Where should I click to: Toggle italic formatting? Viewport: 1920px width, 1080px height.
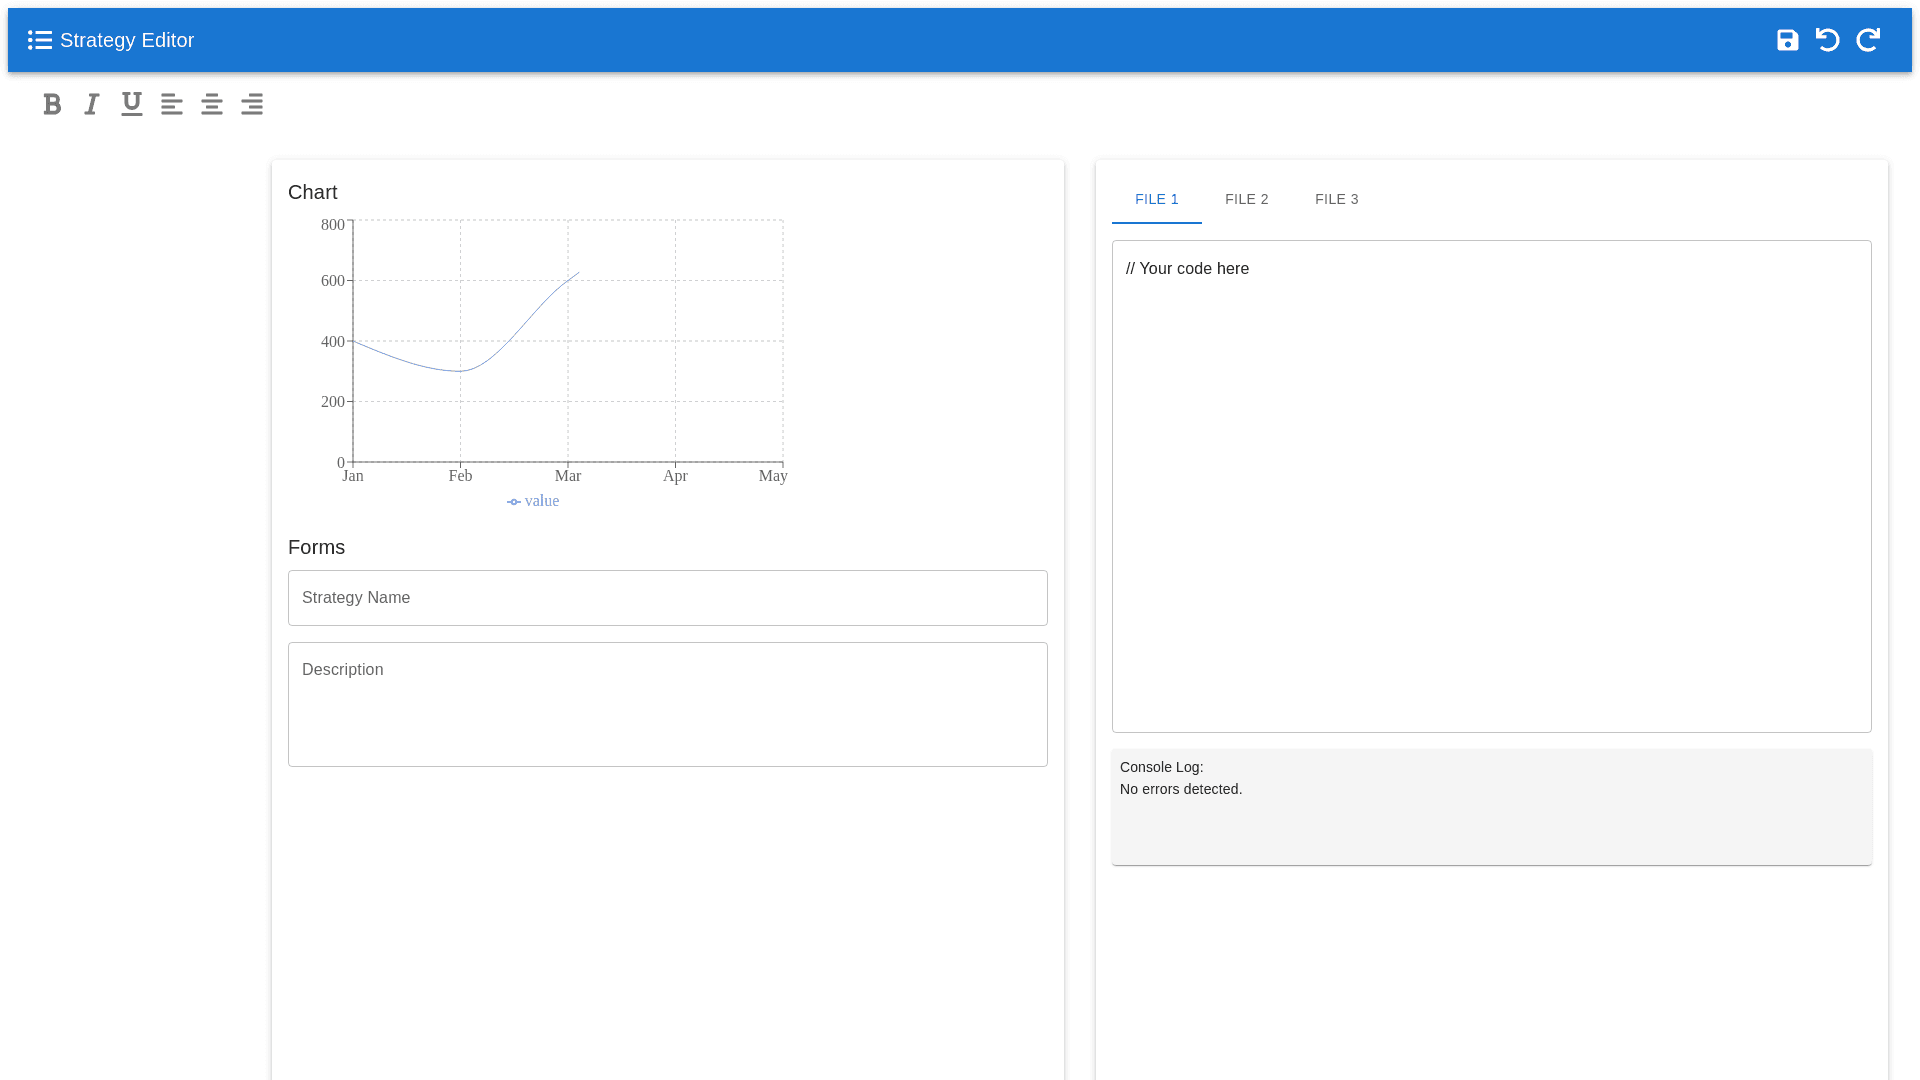(x=92, y=104)
